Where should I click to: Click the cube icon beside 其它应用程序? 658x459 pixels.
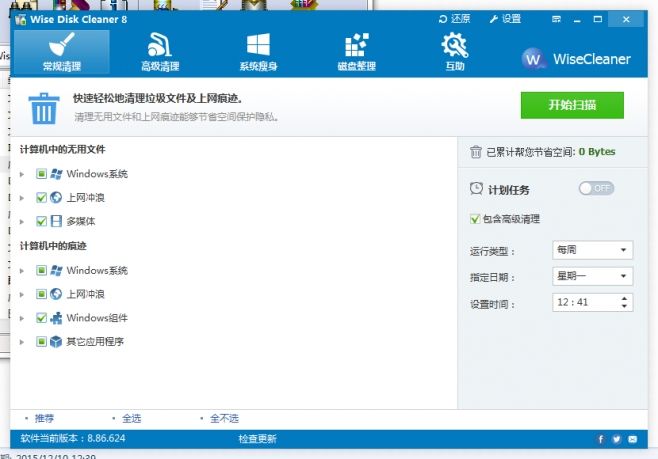56,342
